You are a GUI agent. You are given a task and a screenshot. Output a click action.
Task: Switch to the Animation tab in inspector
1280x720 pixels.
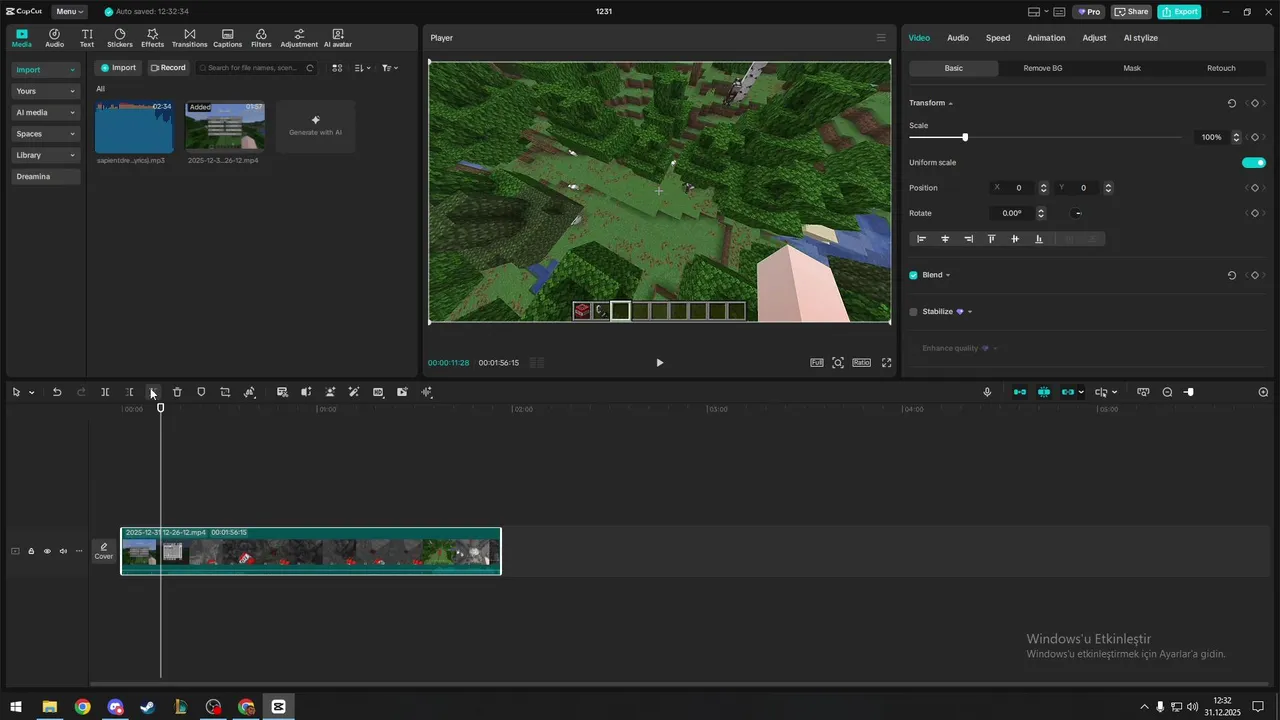tap(1046, 38)
